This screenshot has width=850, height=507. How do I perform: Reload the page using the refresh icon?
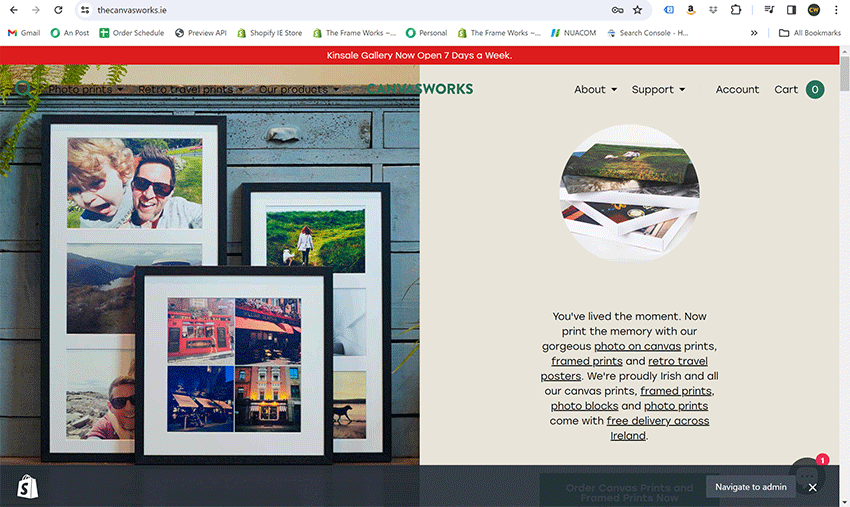tap(57, 10)
